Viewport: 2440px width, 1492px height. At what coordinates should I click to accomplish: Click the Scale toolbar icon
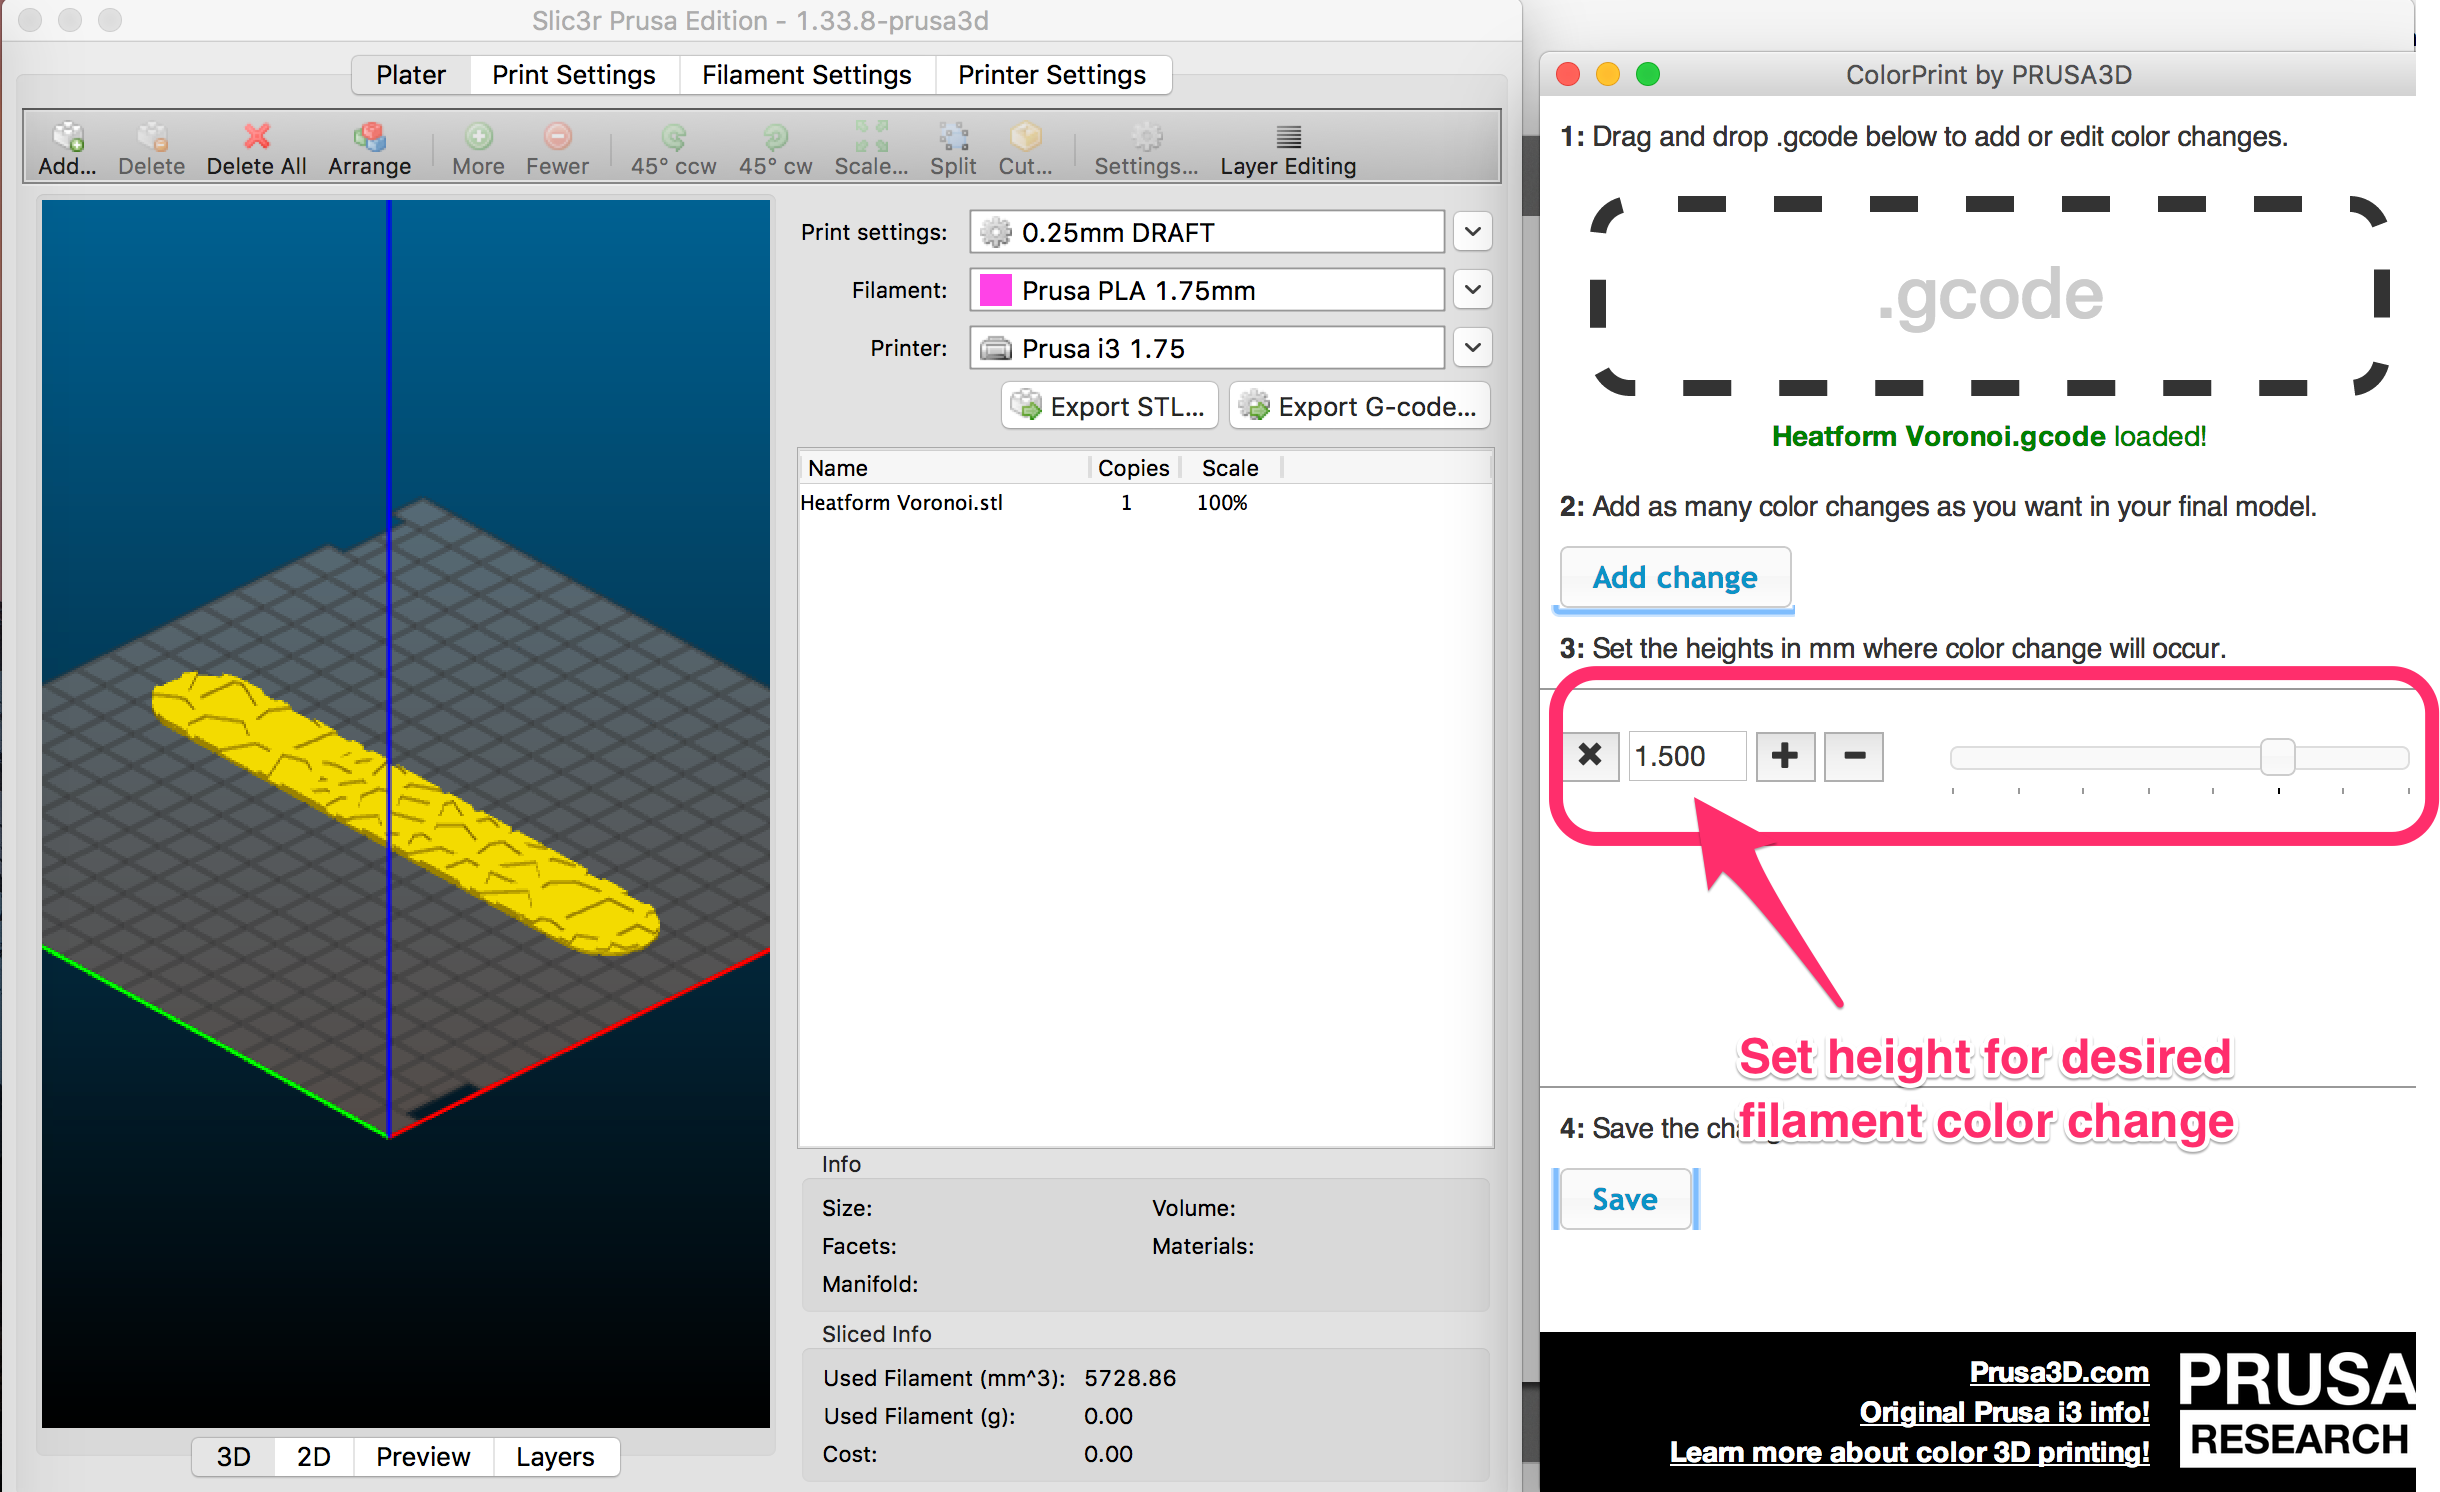(x=871, y=137)
